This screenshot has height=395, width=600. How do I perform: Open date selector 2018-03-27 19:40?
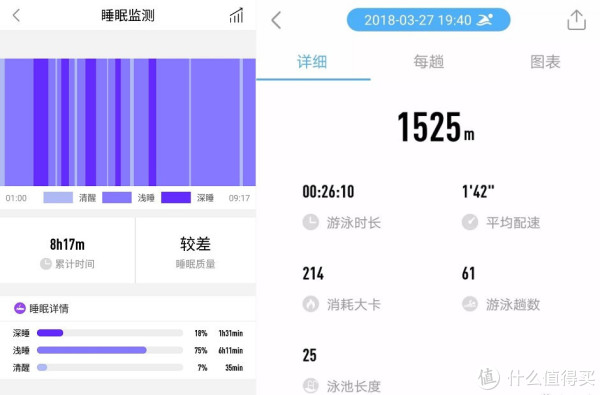(x=428, y=20)
